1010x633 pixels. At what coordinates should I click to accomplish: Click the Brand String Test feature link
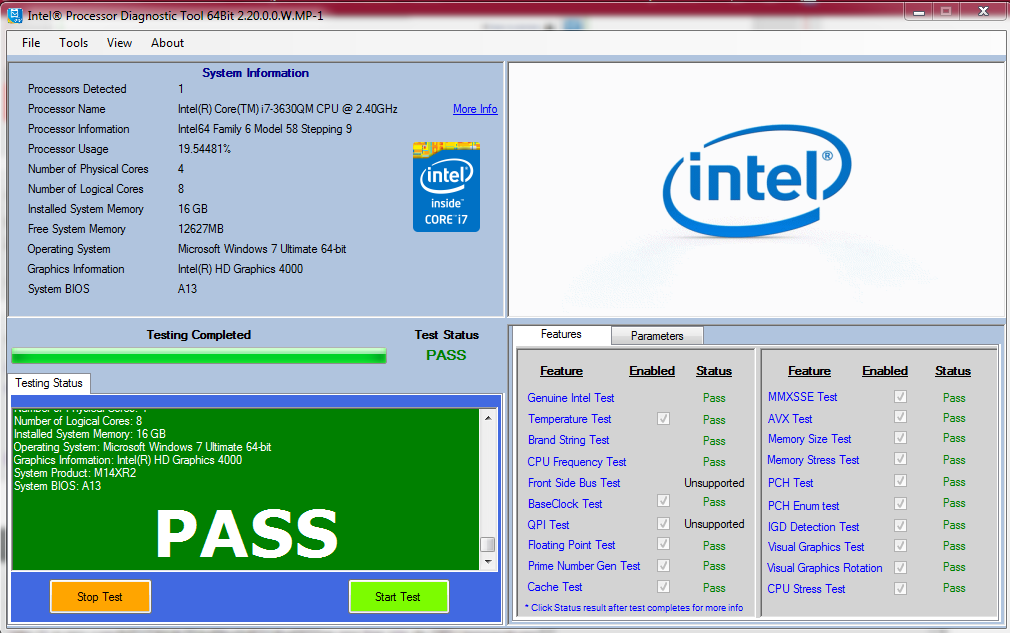click(569, 440)
